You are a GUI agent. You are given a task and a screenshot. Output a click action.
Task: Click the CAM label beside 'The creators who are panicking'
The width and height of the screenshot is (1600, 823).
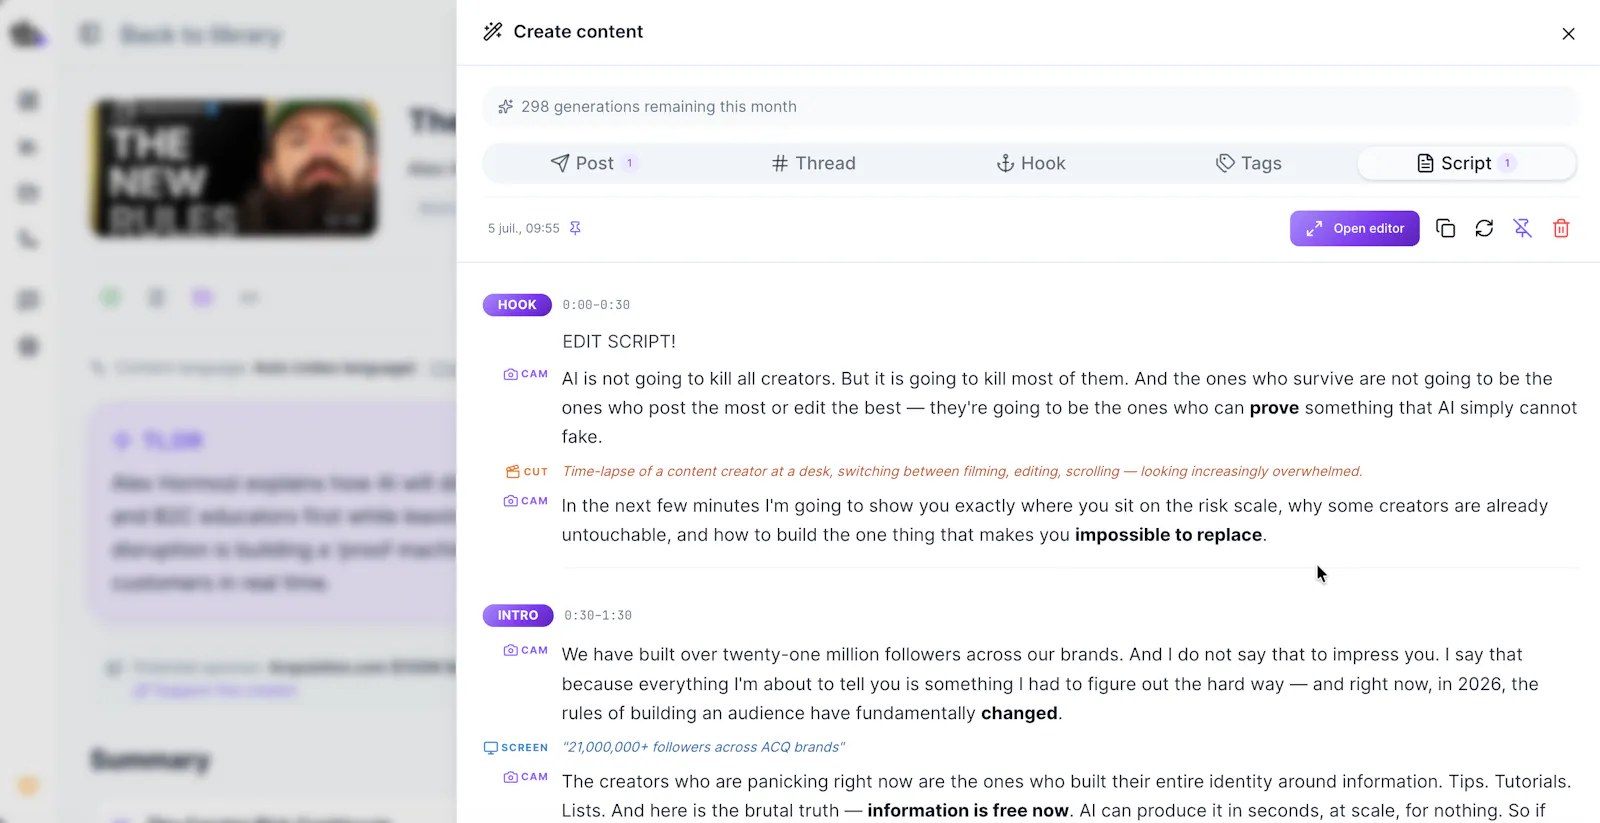click(526, 777)
